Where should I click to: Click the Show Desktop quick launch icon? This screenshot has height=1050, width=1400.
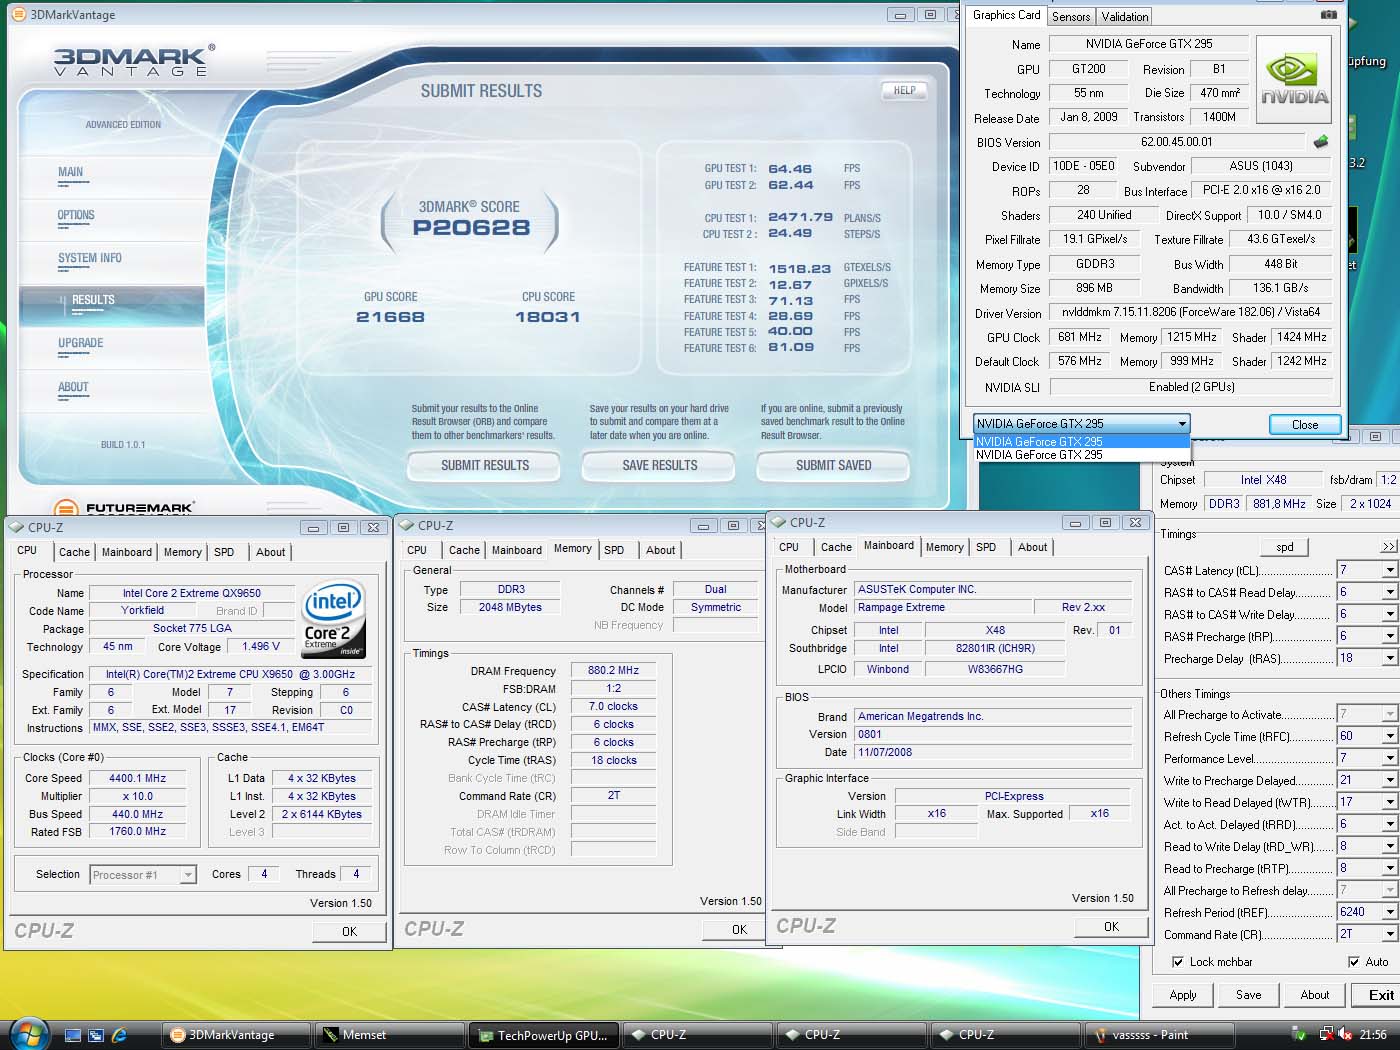(x=73, y=1035)
